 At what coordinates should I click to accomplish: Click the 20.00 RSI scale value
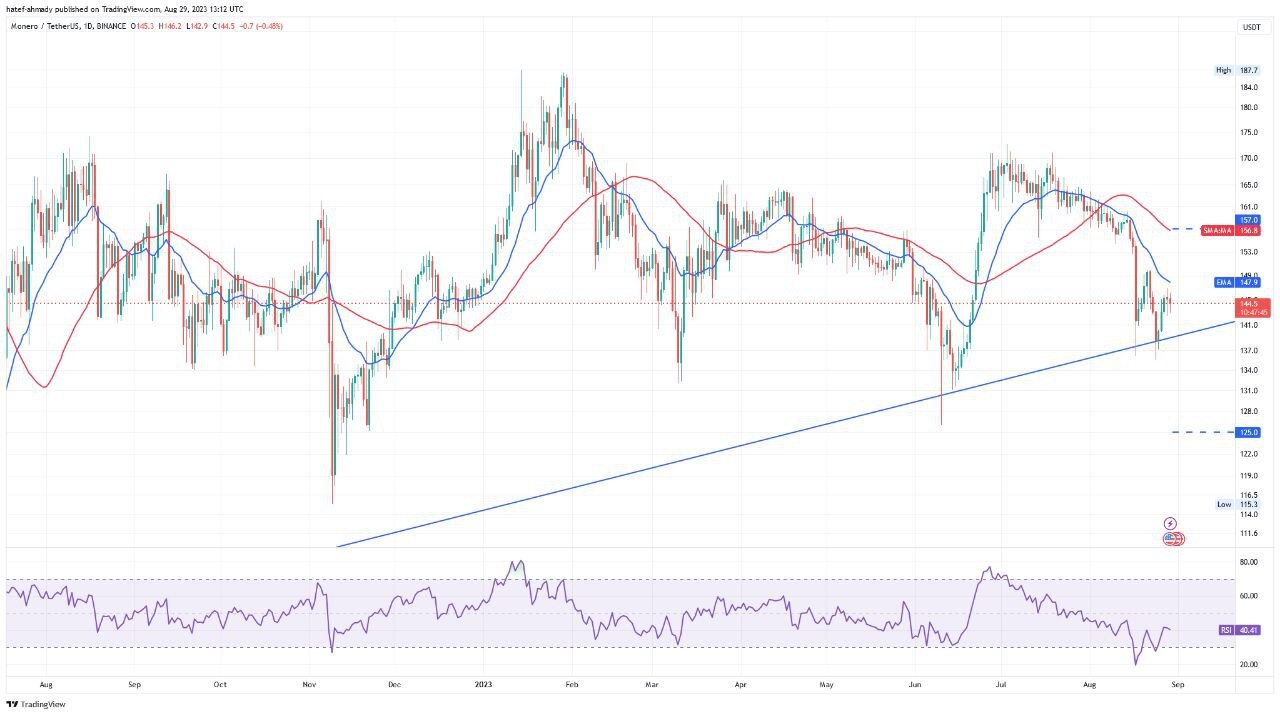tap(1249, 664)
